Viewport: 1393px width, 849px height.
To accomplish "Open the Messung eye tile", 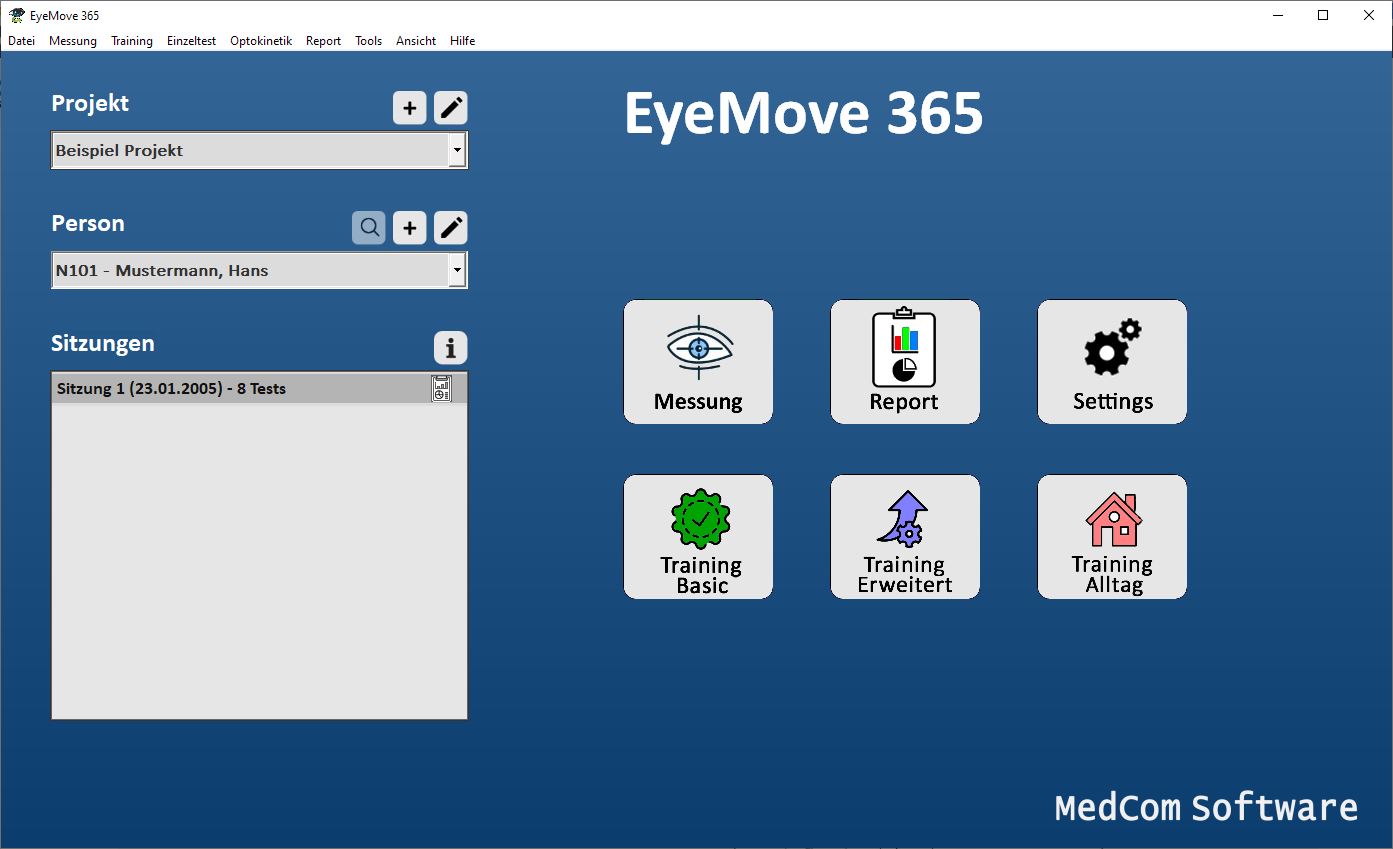I will 698,362.
